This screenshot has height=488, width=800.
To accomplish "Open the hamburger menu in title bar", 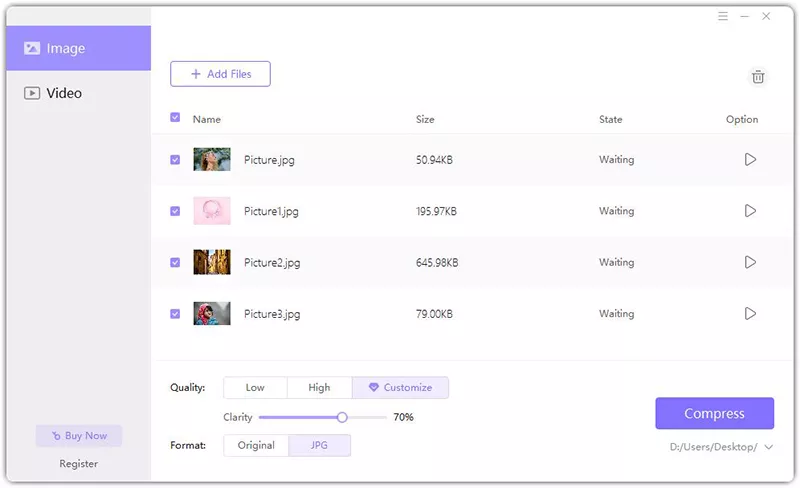I will pos(723,16).
